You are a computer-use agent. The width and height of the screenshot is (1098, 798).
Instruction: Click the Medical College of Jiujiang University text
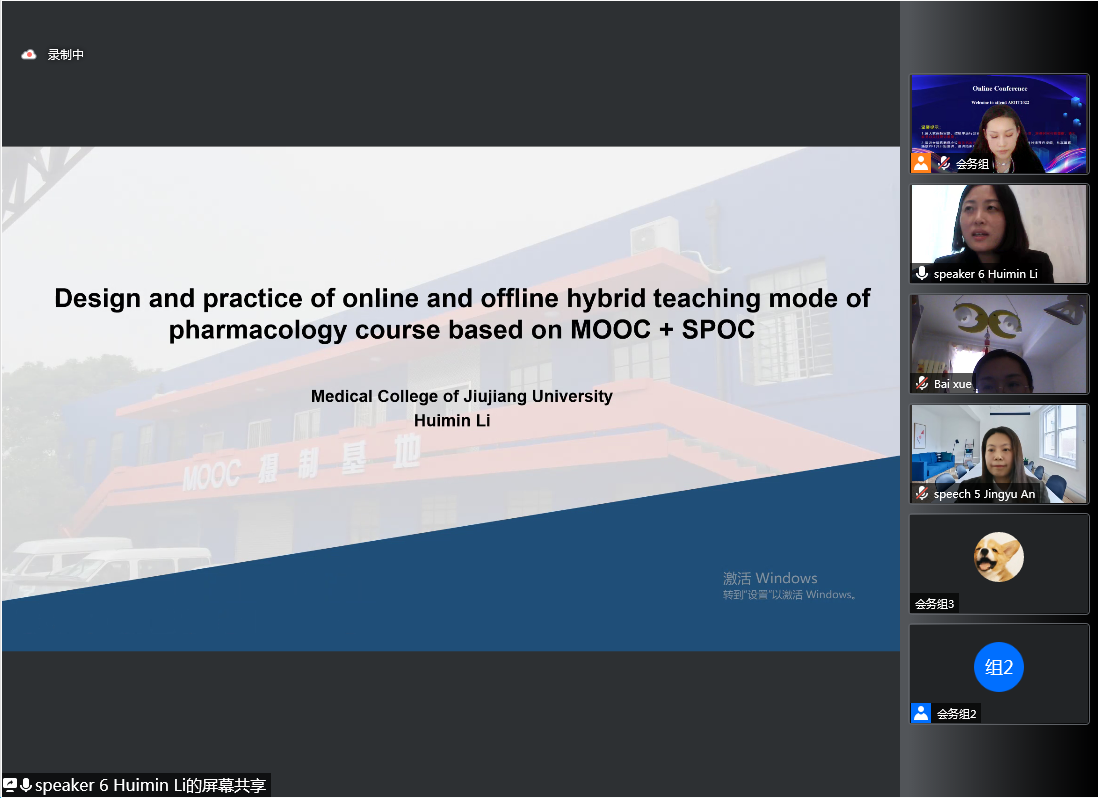(461, 396)
